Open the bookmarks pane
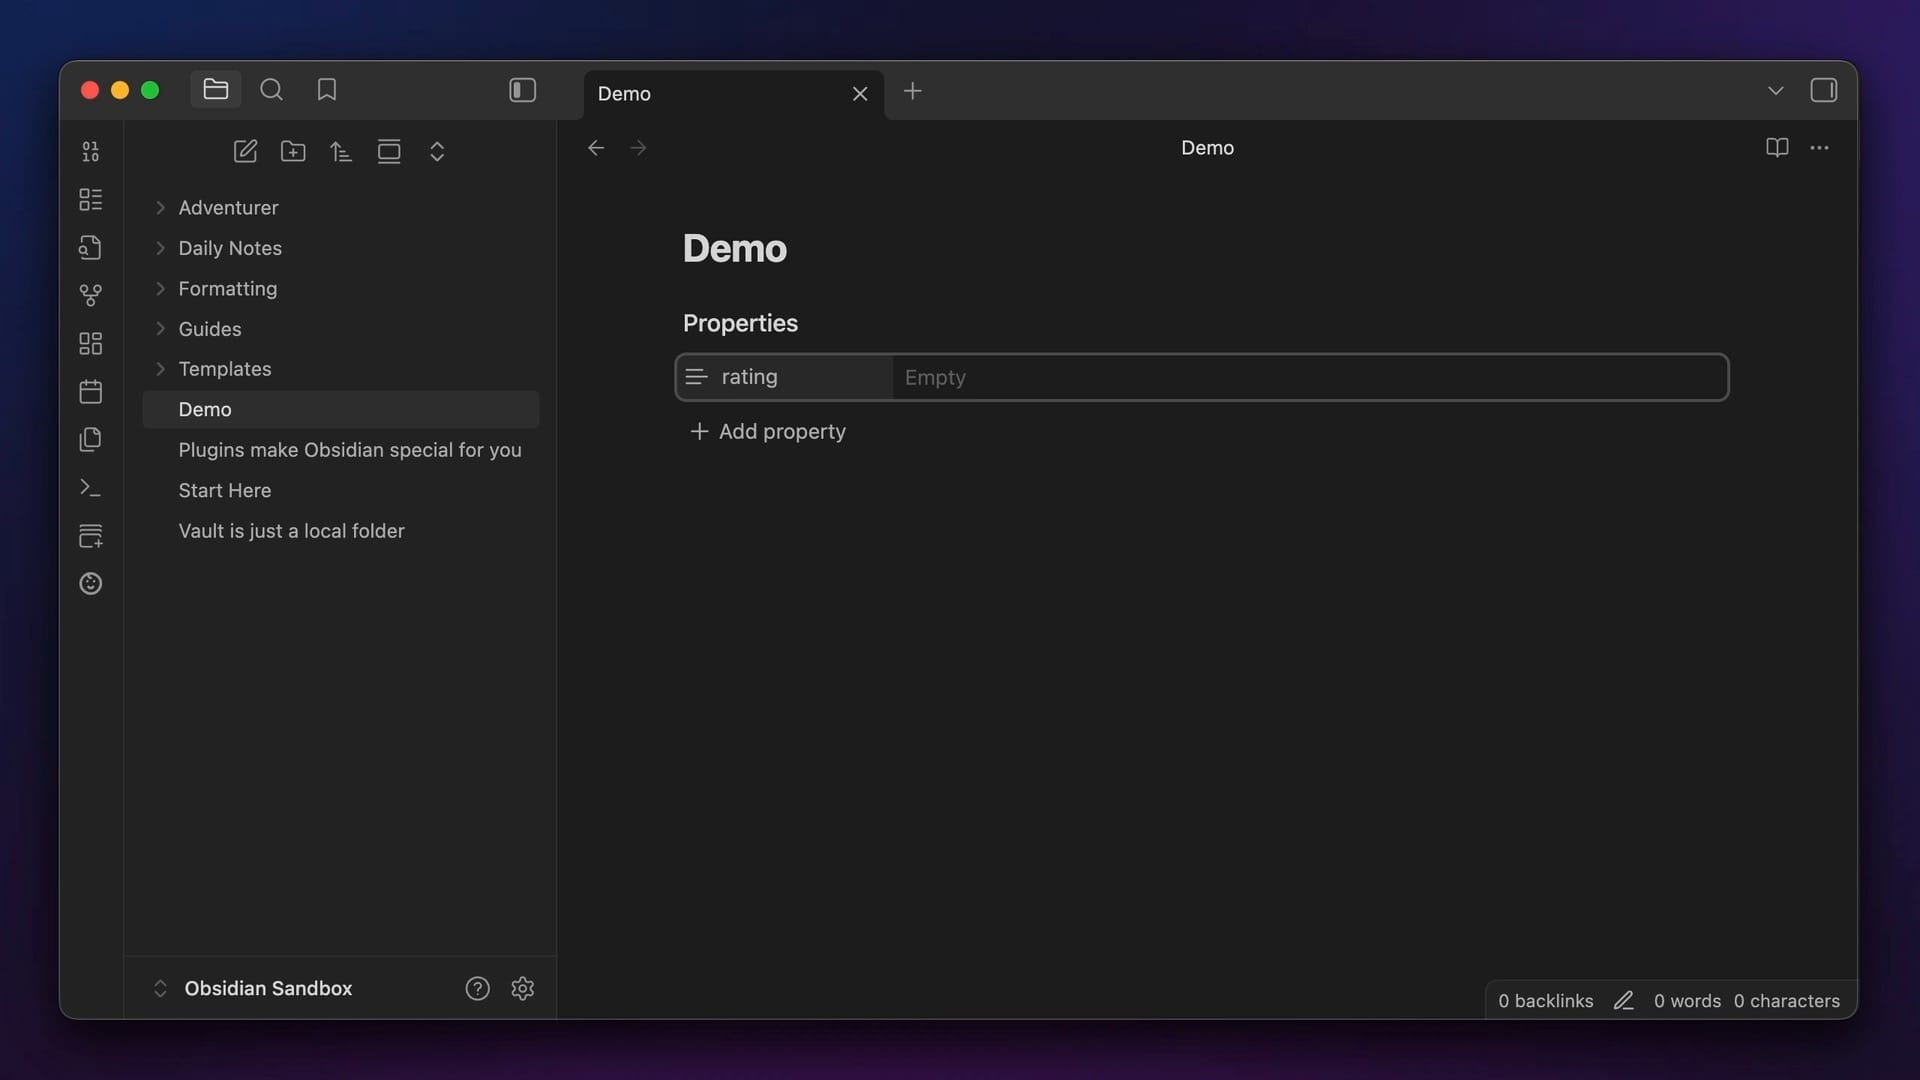 tap(326, 90)
